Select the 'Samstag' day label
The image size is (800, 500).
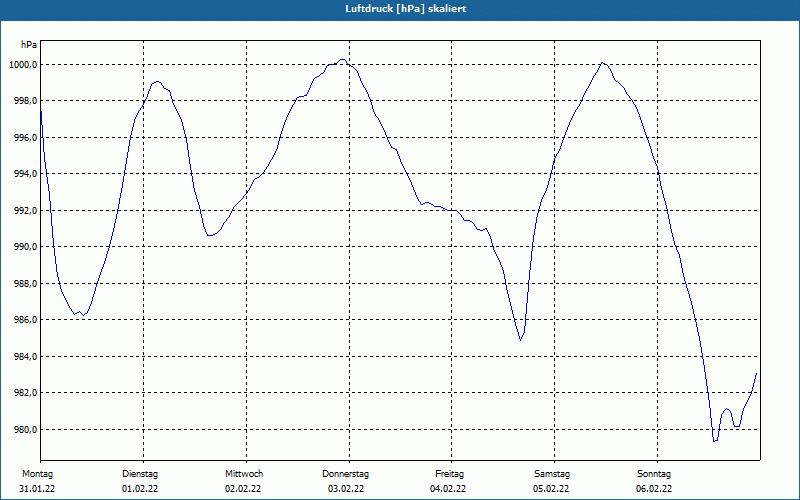point(552,474)
